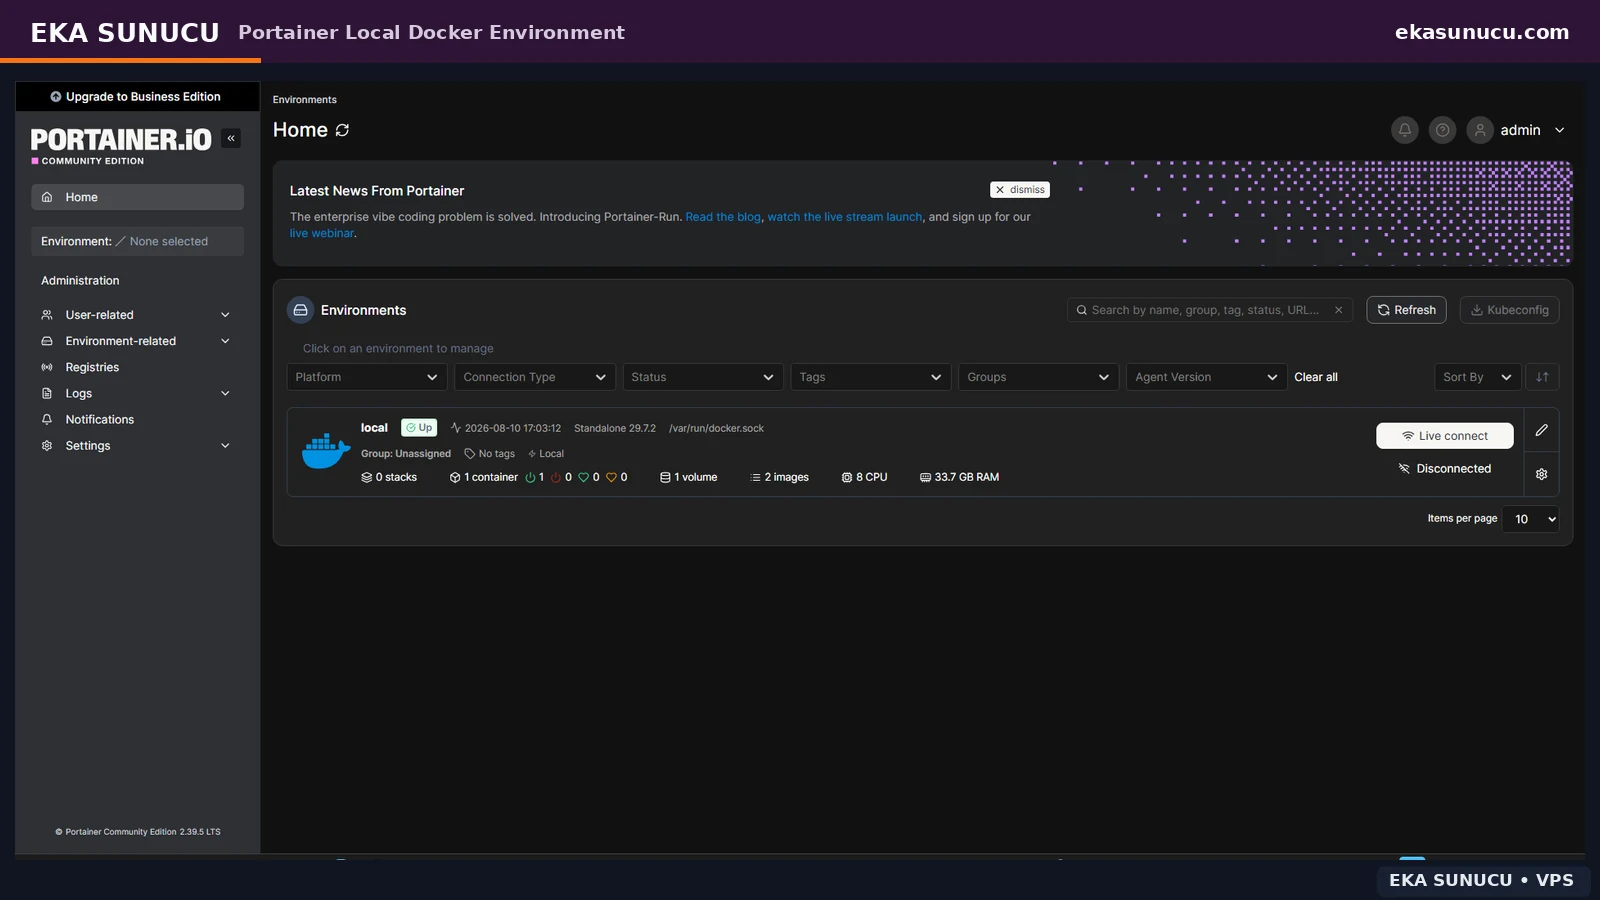
Task: Toggle sort order with the arrows icon
Action: 1542,377
